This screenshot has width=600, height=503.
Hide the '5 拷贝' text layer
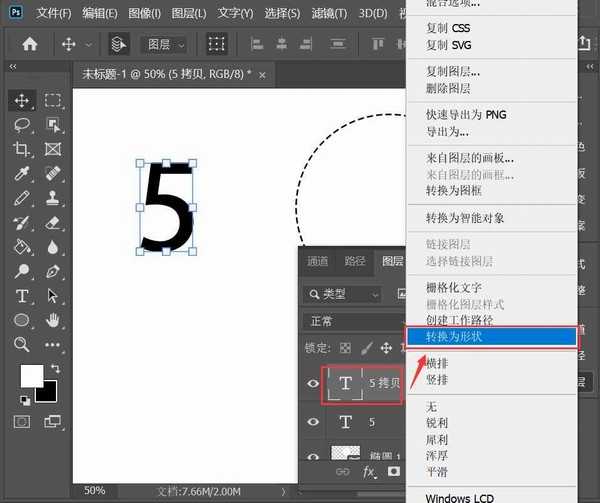tap(313, 383)
